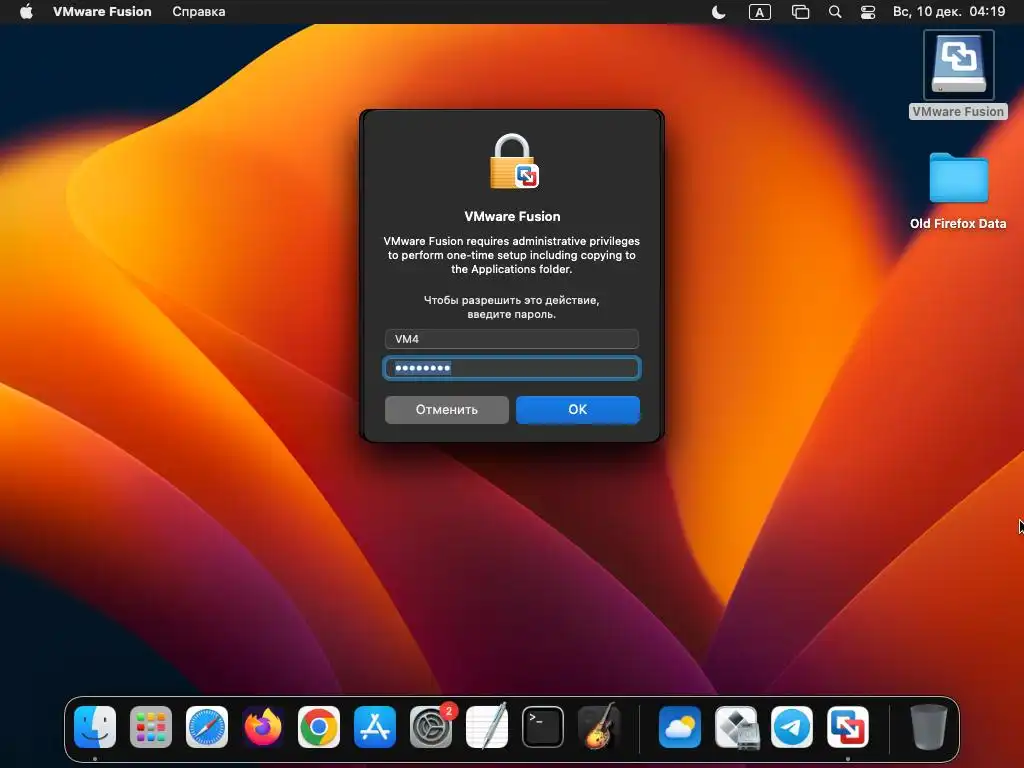Image resolution: width=1024 pixels, height=768 pixels.
Task: Click OK in the VMware Fusion dialog
Action: (x=577, y=409)
